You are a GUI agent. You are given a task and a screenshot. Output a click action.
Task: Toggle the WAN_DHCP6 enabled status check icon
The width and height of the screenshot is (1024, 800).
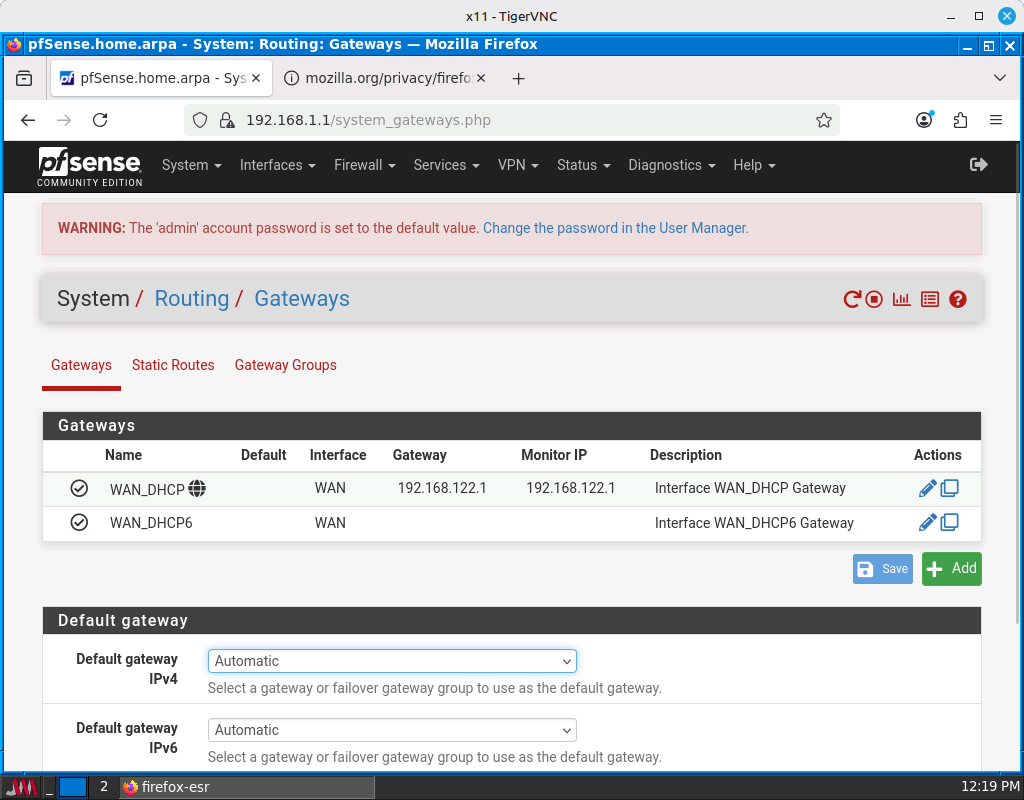coord(79,523)
